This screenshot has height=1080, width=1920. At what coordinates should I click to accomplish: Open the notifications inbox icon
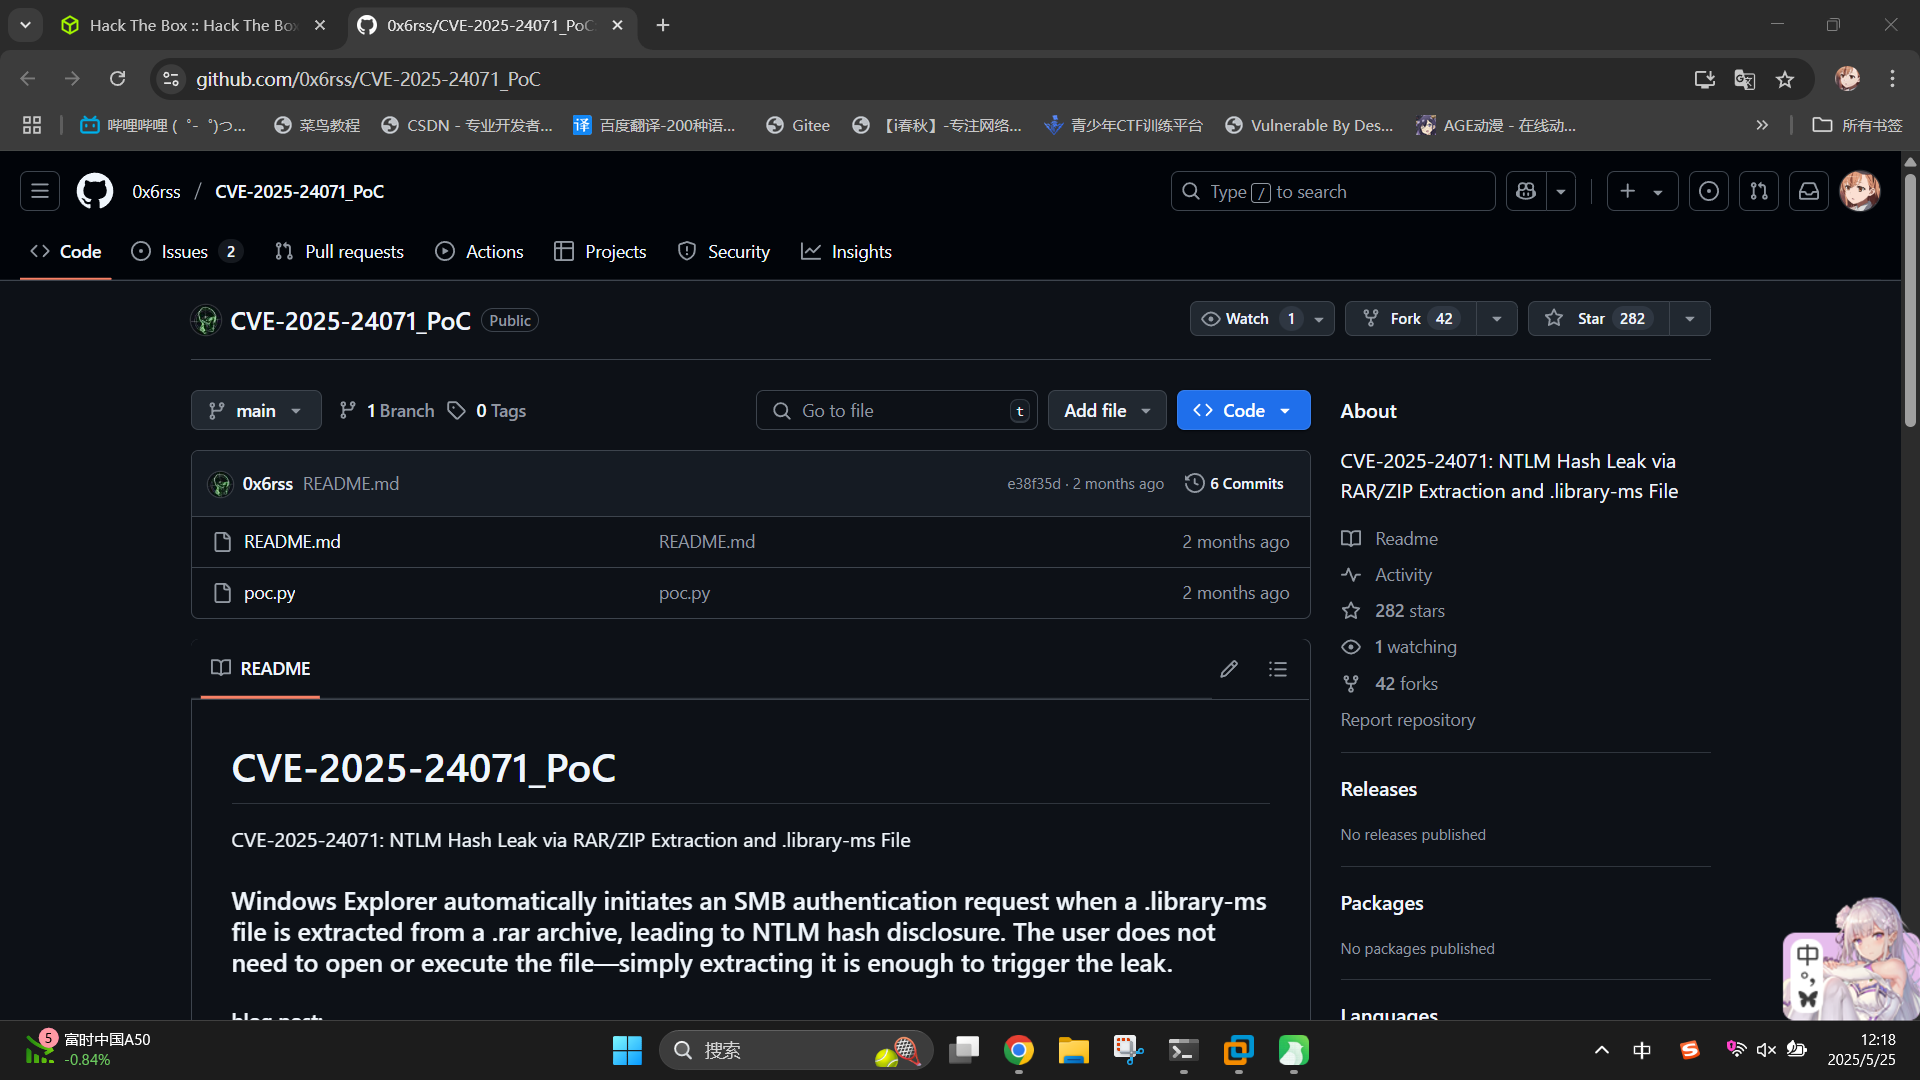point(1809,191)
